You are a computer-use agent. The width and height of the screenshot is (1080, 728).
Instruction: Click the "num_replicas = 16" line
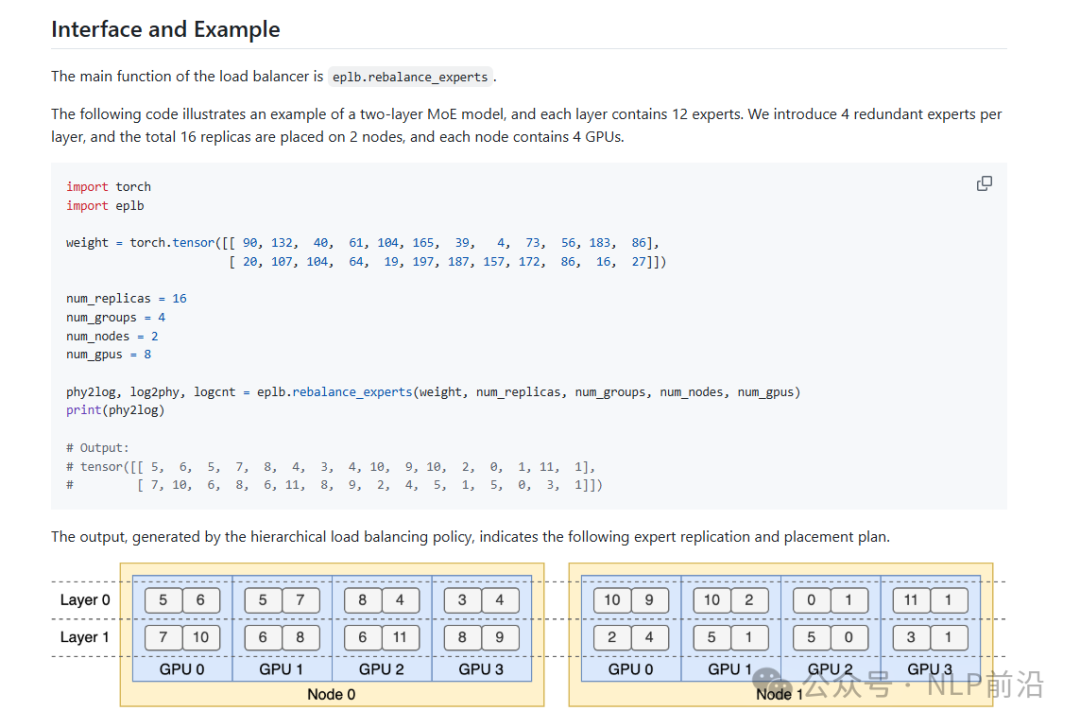pos(126,298)
